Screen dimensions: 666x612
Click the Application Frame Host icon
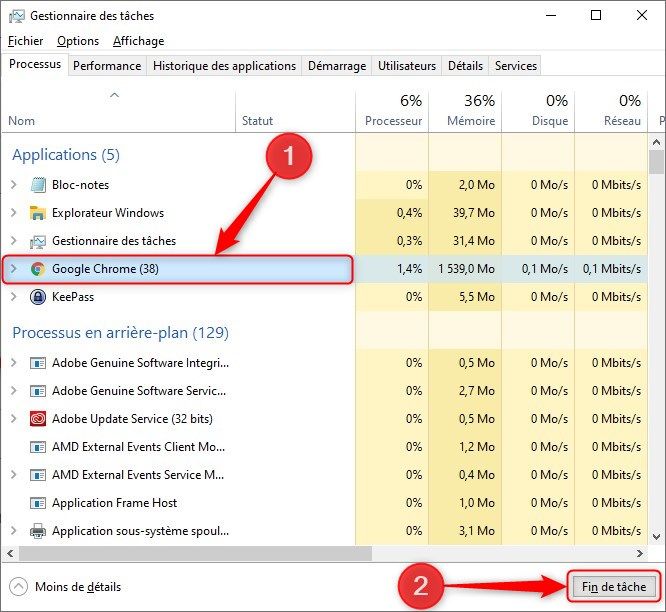click(38, 503)
